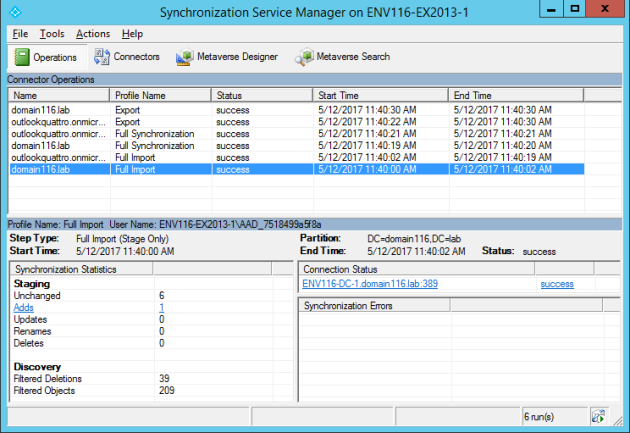
Task: Select domain116.lab Export run at 11:40:30
Action: pos(297,110)
